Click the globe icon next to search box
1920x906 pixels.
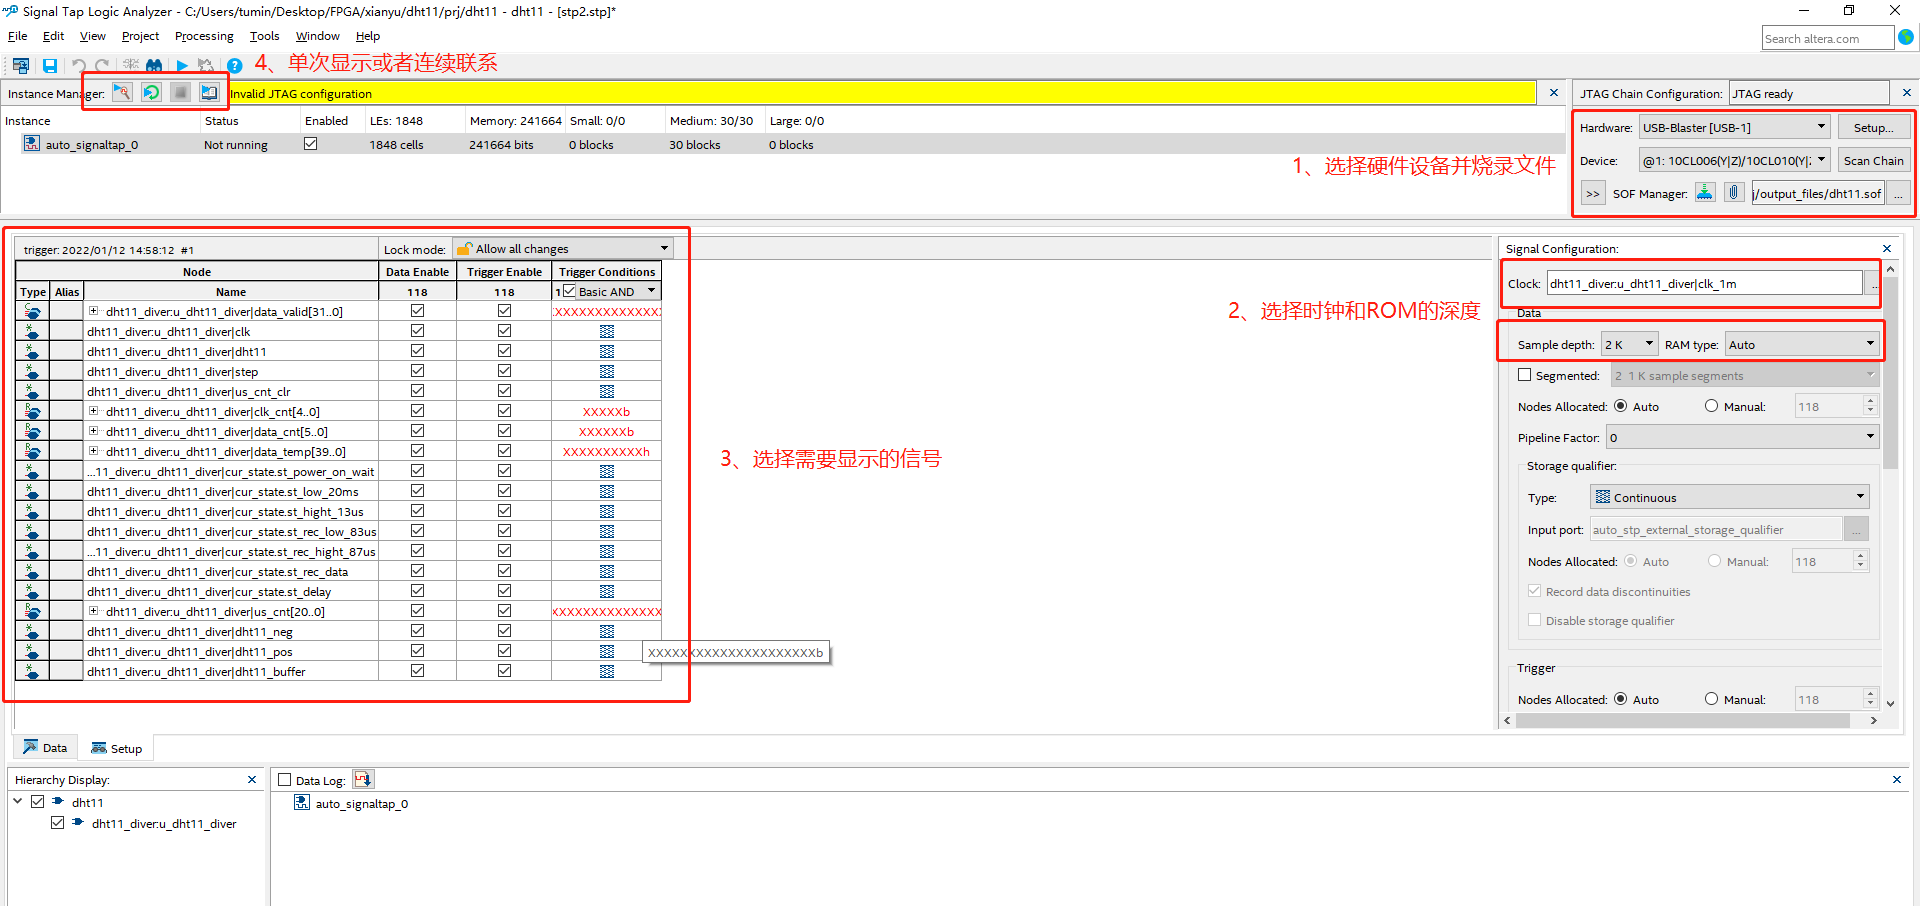[x=1906, y=37]
